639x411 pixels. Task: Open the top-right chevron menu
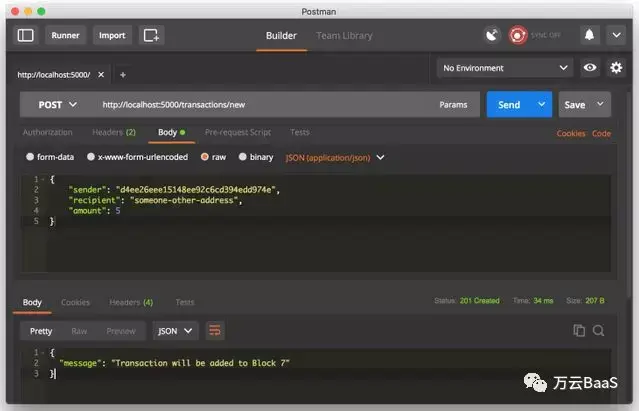[x=616, y=35]
